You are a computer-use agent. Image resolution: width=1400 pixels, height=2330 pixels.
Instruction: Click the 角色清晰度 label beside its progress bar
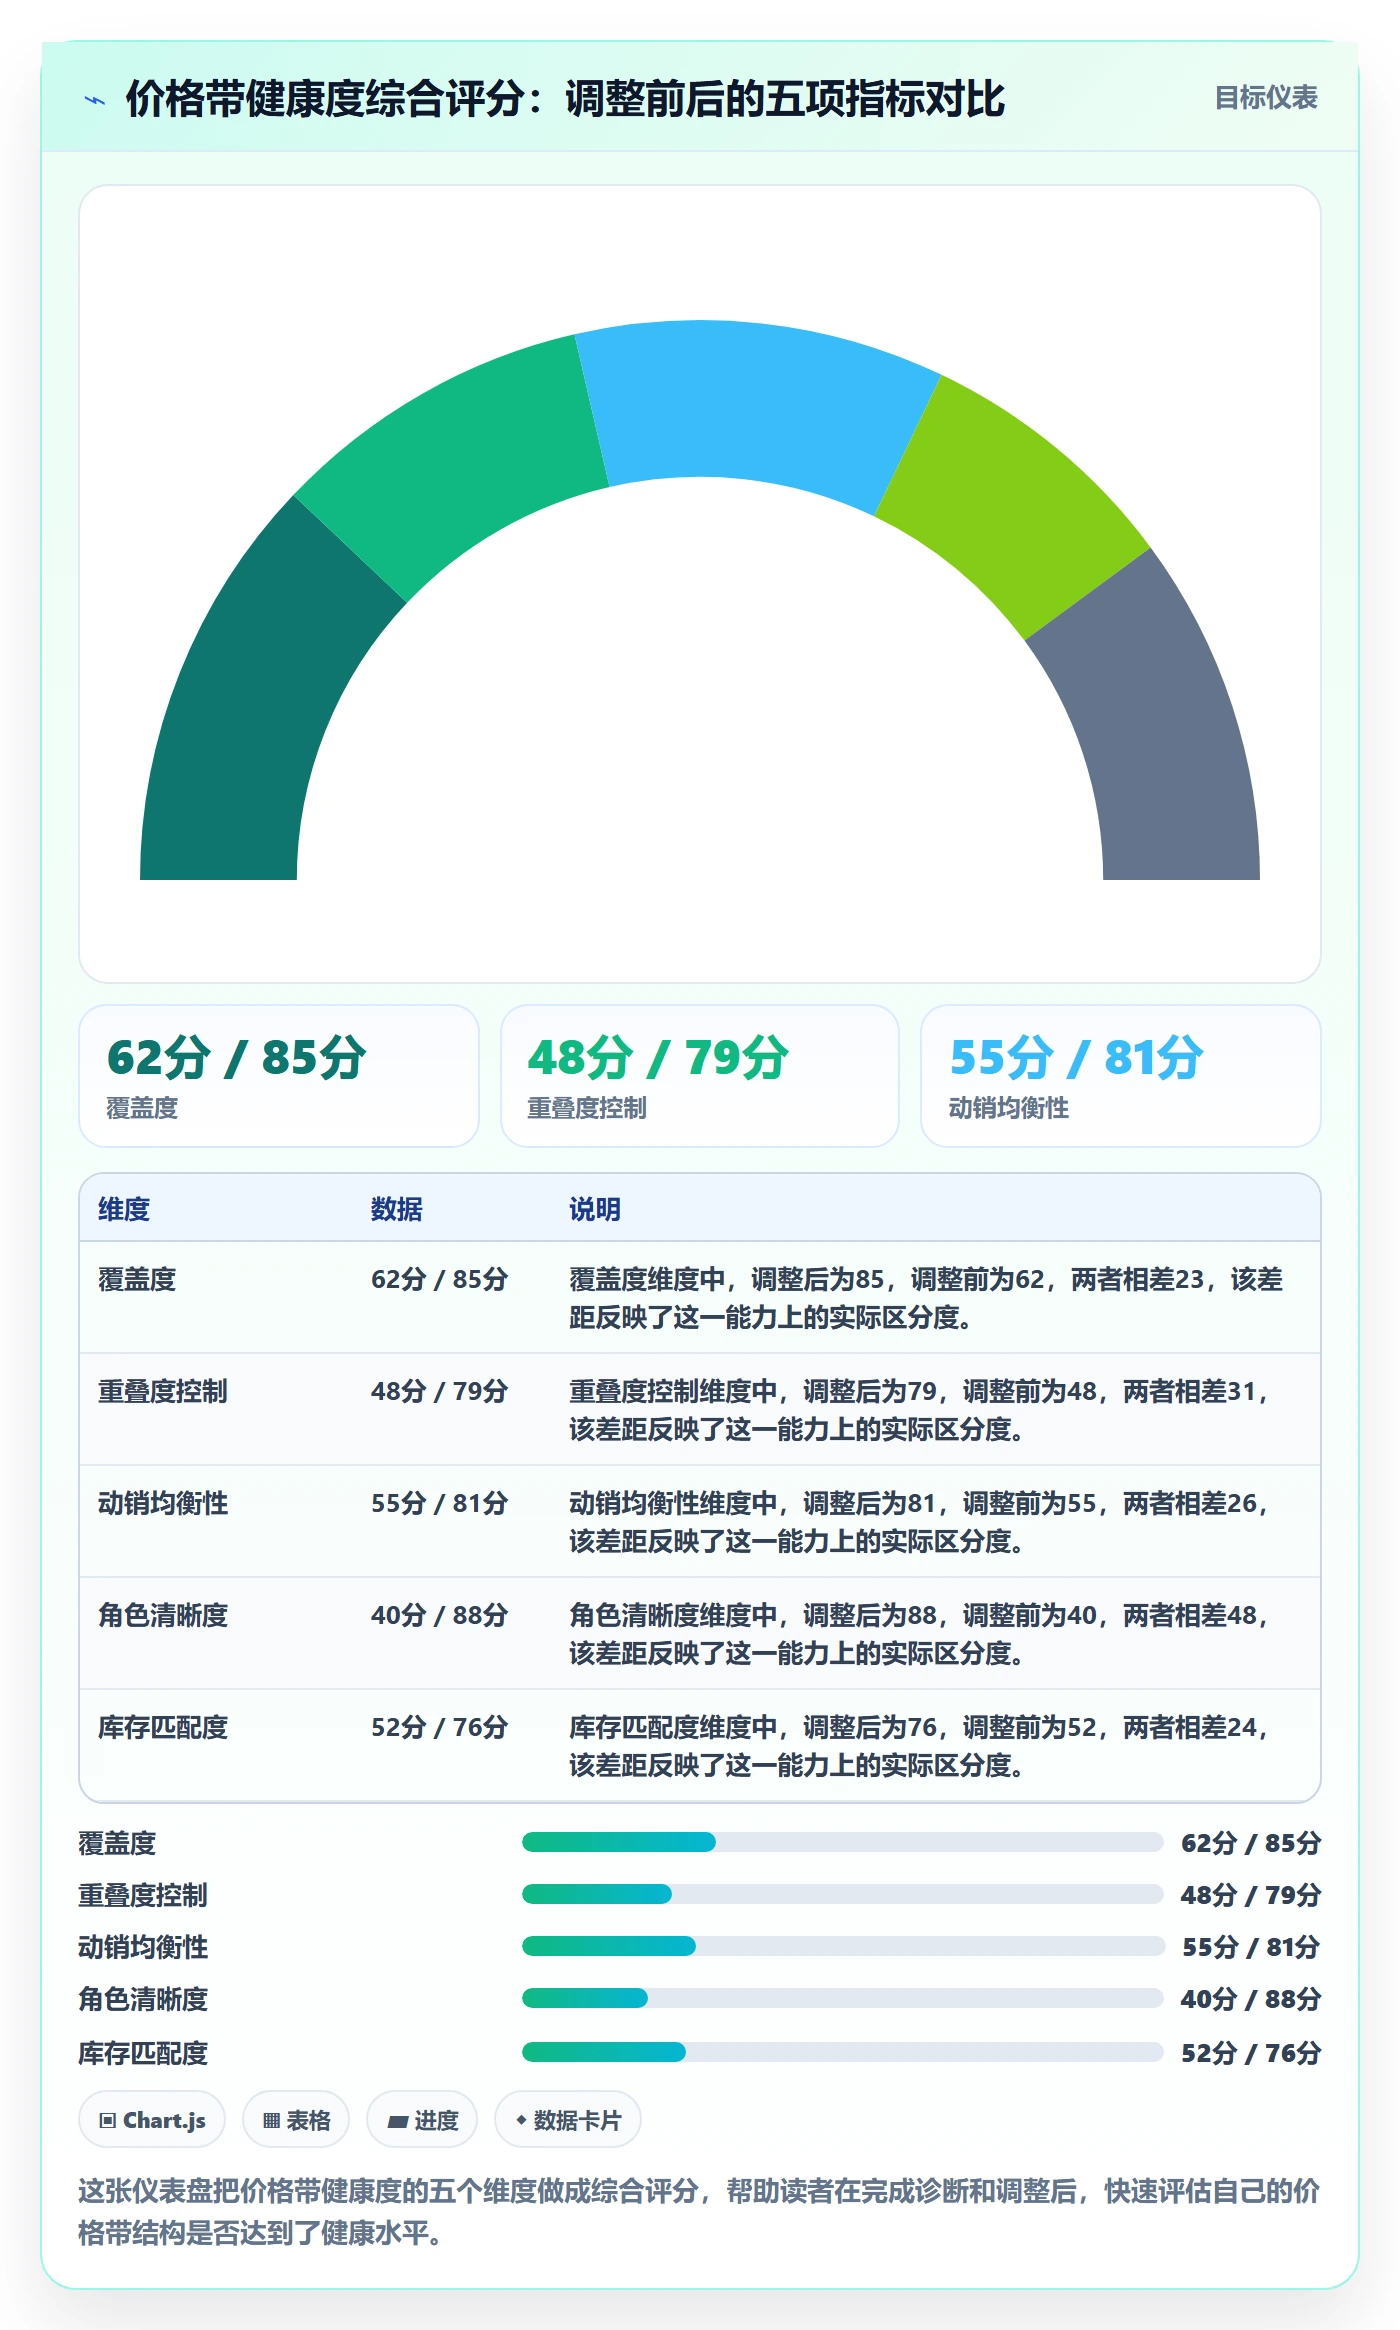143,1999
